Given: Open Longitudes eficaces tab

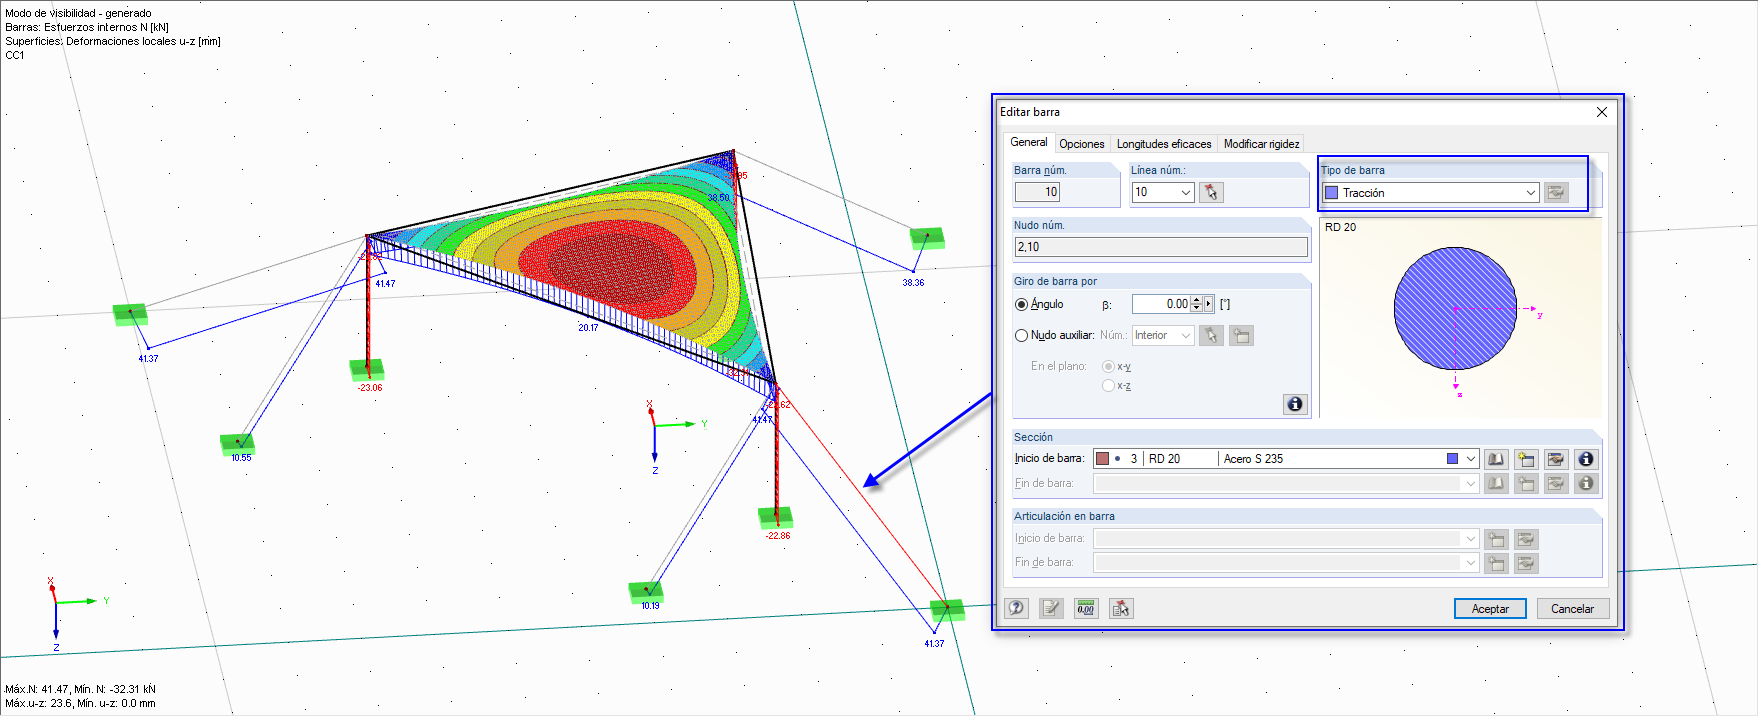Looking at the screenshot, I should tap(1164, 144).
